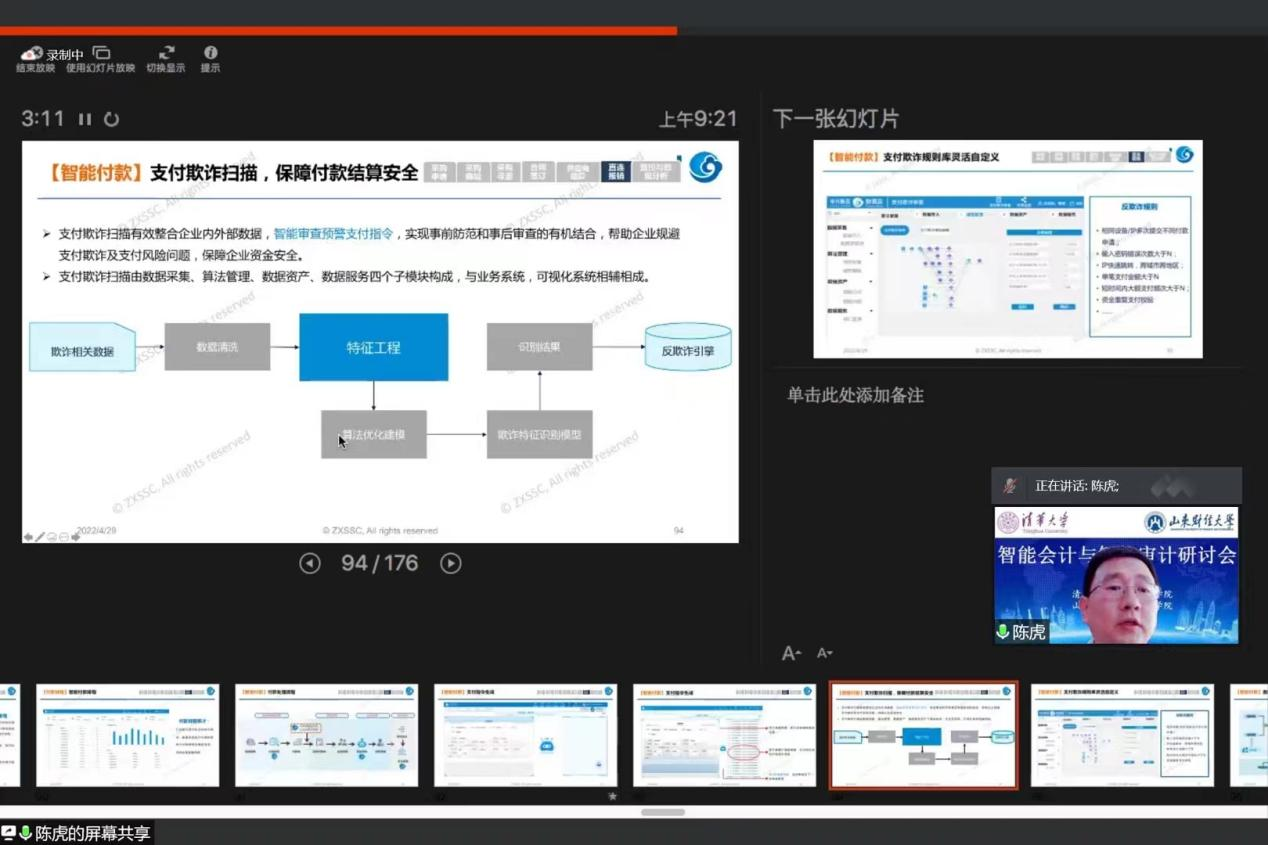
Task: Click the 切换显示 swap displays icon
Action: [x=166, y=53]
